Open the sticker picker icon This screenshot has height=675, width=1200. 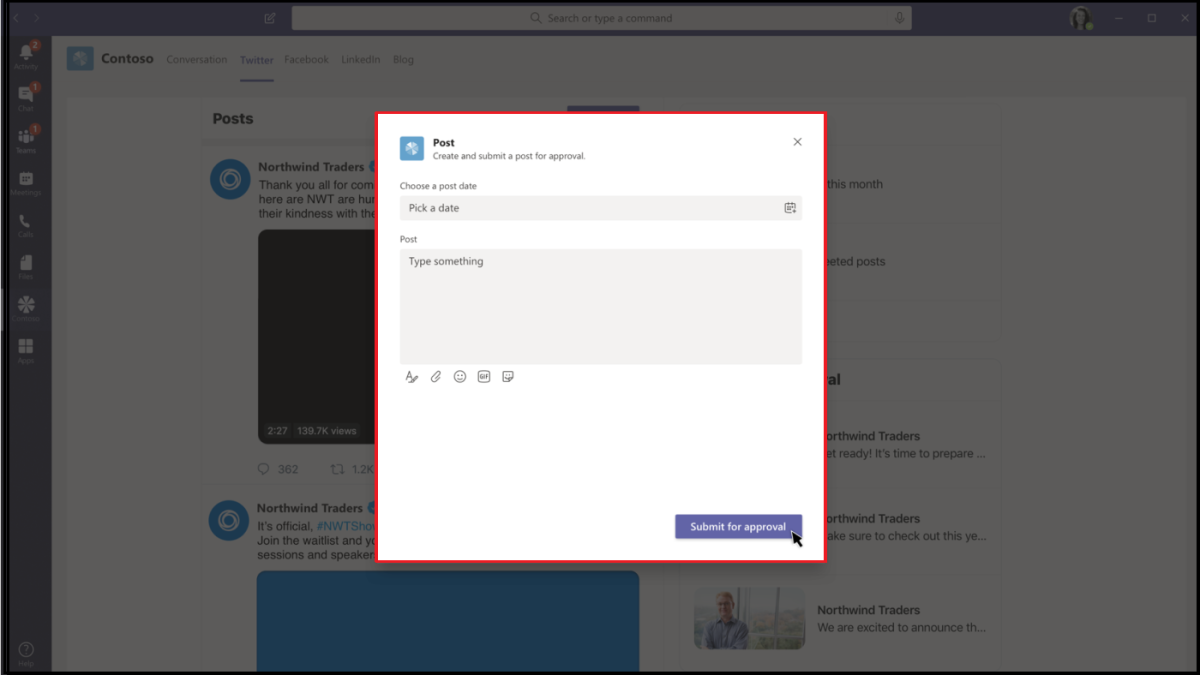pos(508,377)
